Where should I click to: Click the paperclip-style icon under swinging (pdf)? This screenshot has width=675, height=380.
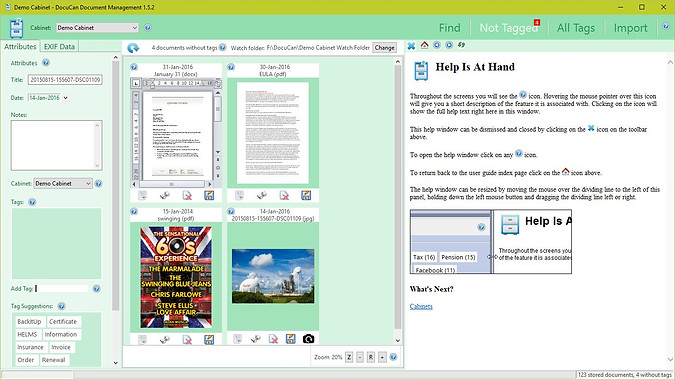pos(164,340)
